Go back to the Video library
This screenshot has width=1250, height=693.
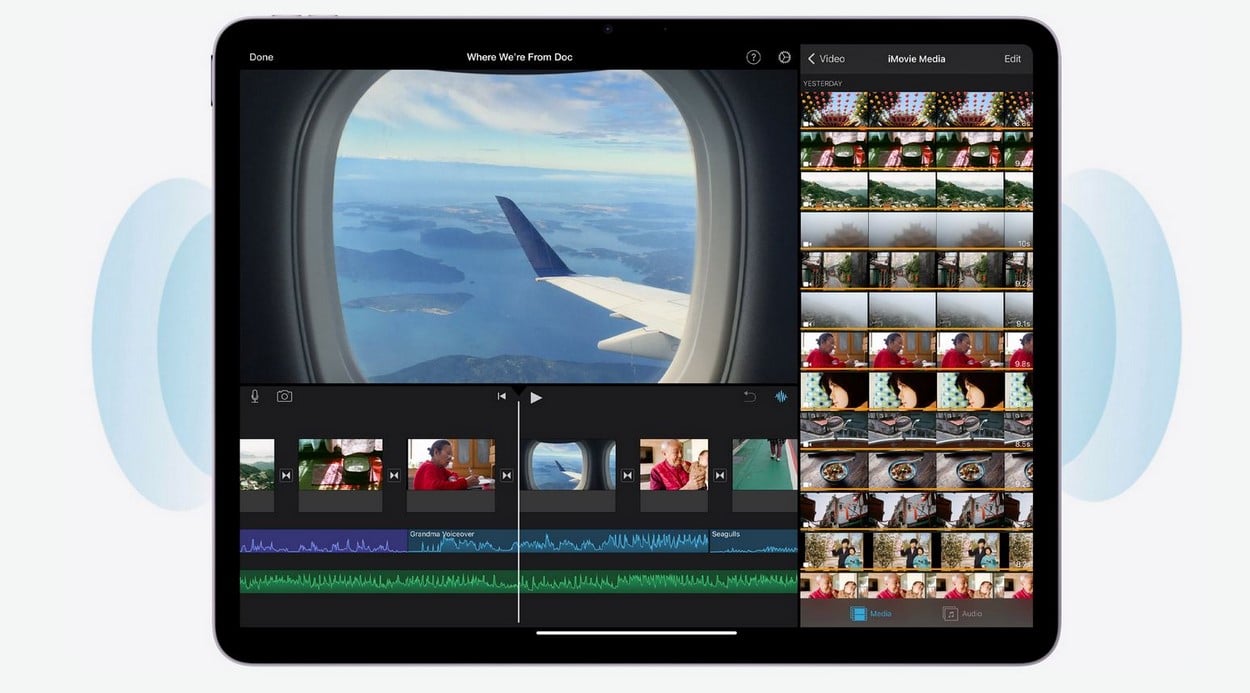(826, 59)
